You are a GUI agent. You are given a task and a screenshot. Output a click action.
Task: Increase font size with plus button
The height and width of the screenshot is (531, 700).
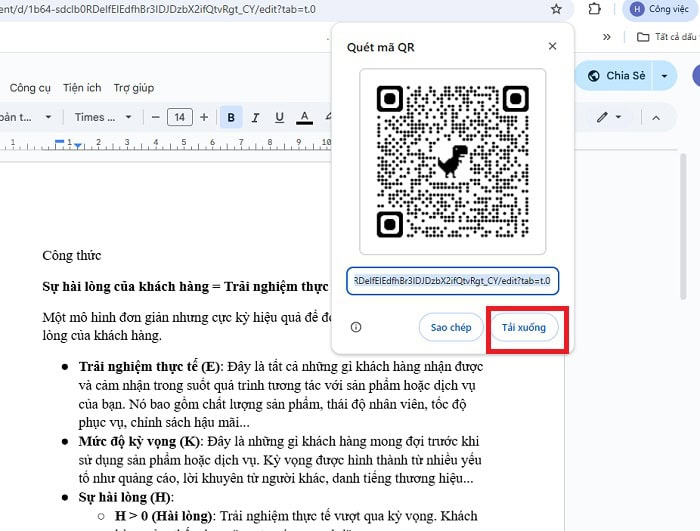coord(204,117)
